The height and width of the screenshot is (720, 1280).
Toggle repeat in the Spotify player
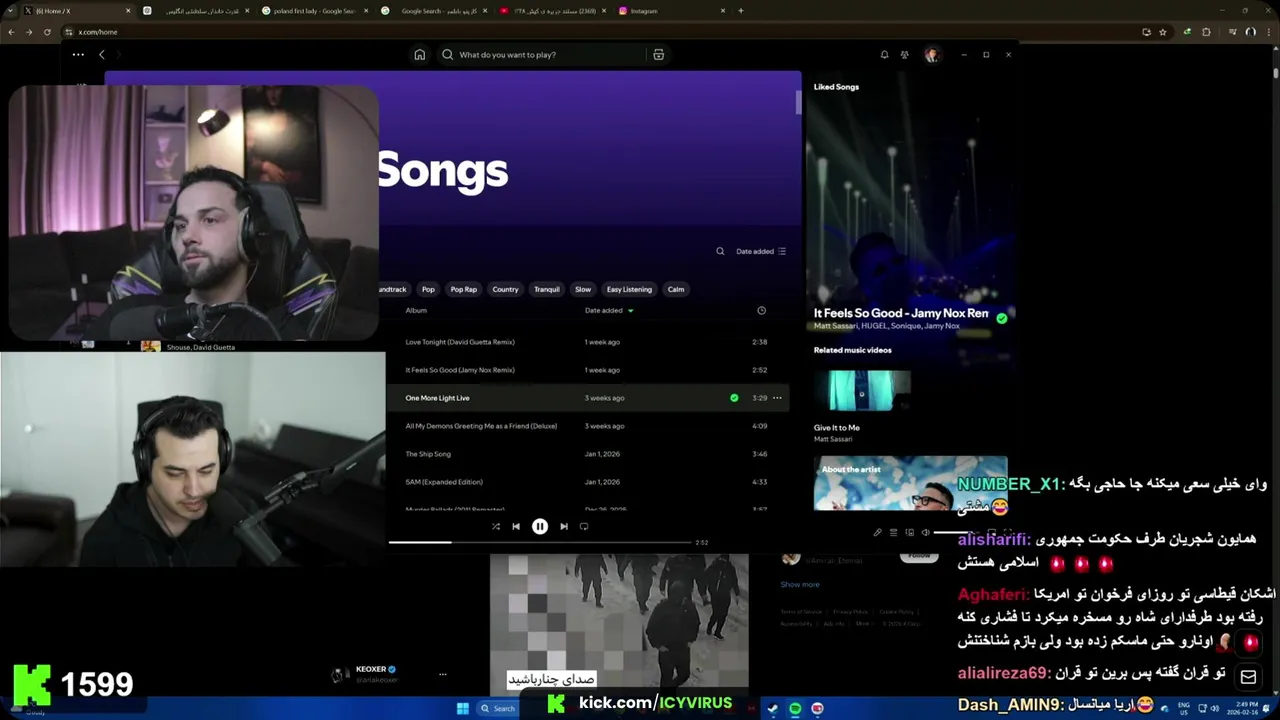(x=584, y=526)
